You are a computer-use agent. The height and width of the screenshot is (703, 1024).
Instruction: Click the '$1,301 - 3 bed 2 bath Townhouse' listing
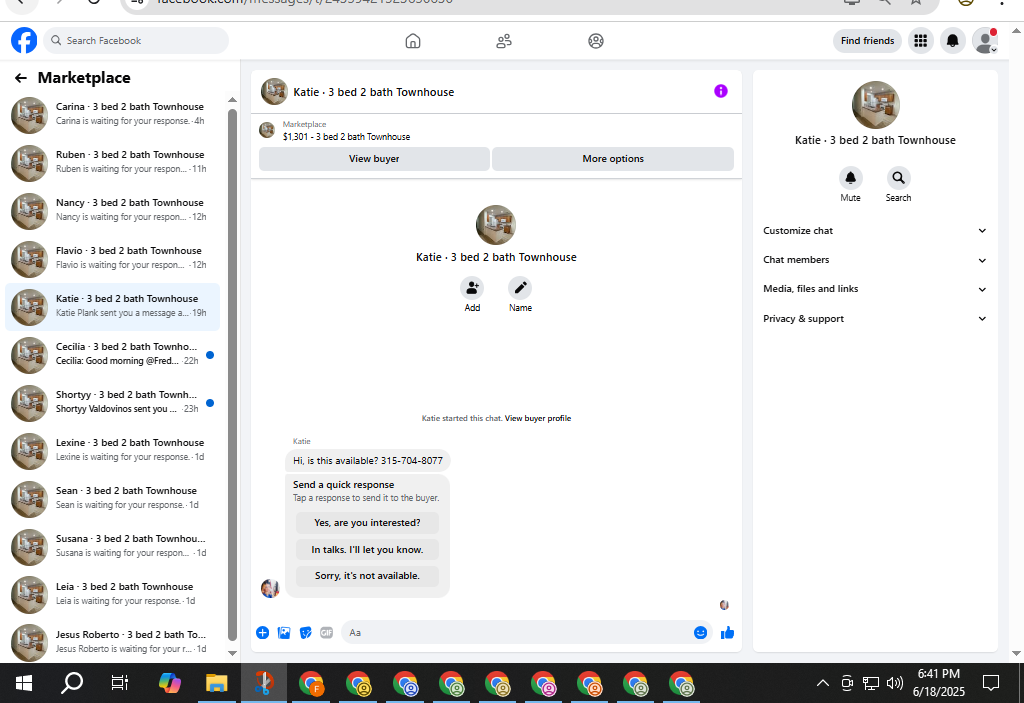point(346,137)
